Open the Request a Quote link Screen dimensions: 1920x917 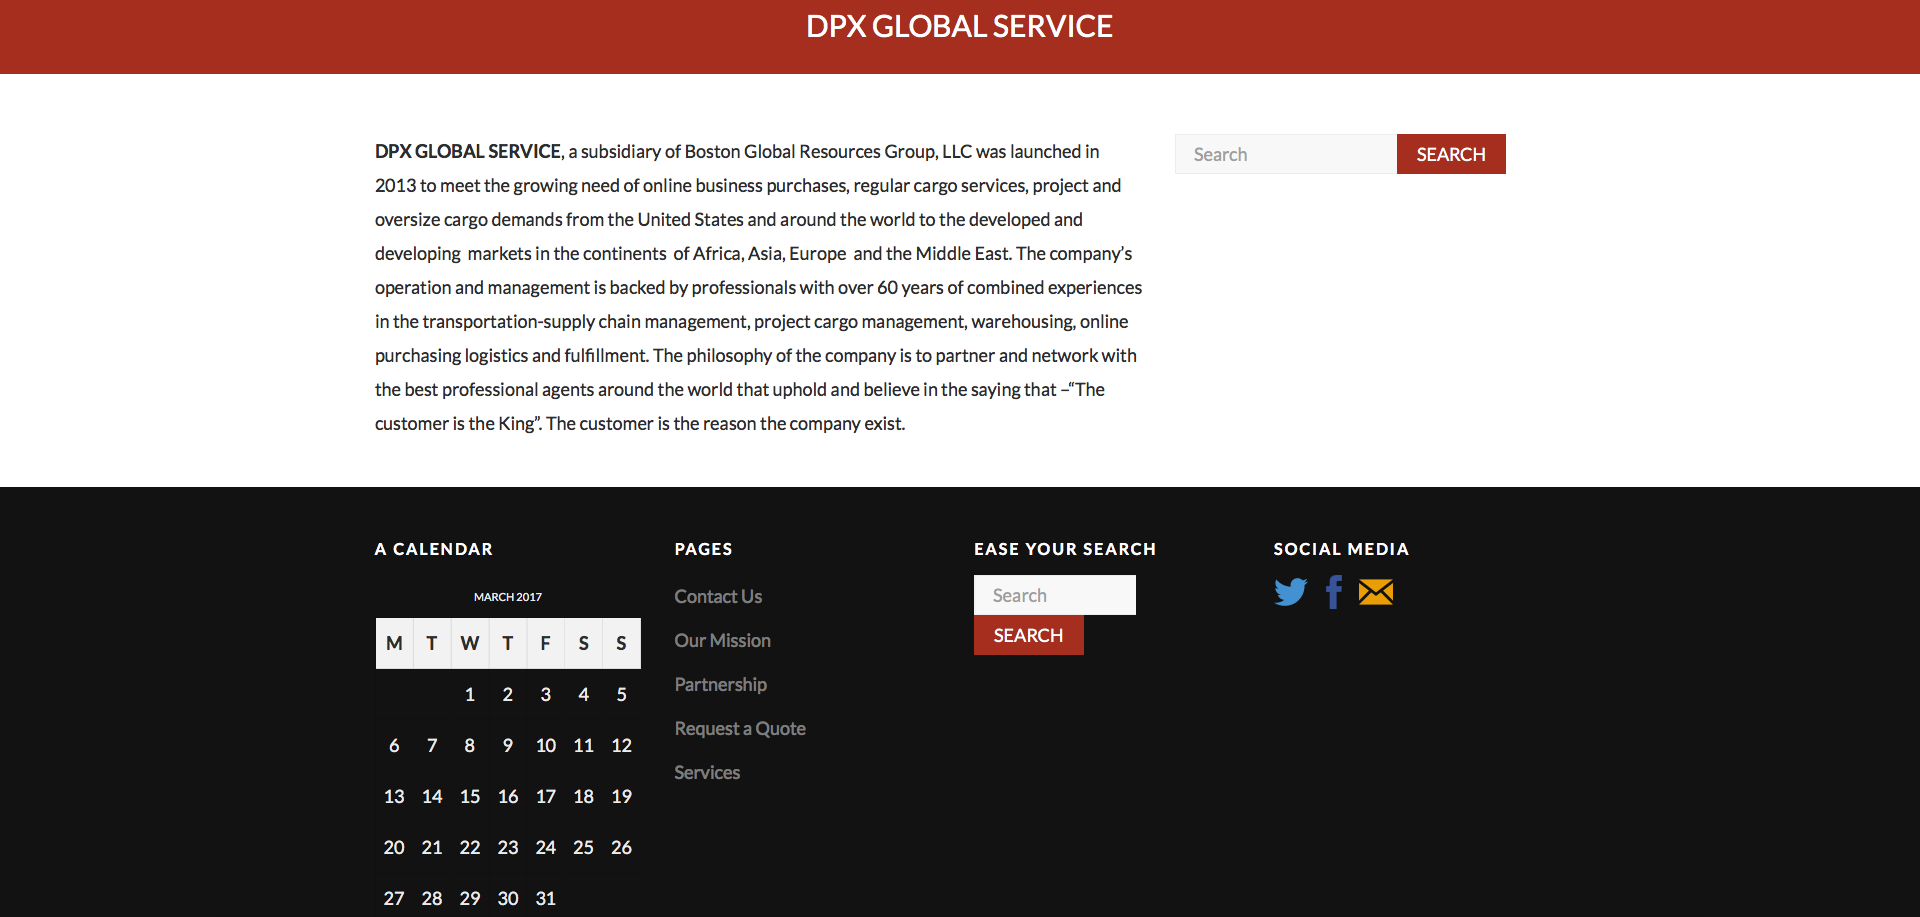(740, 729)
